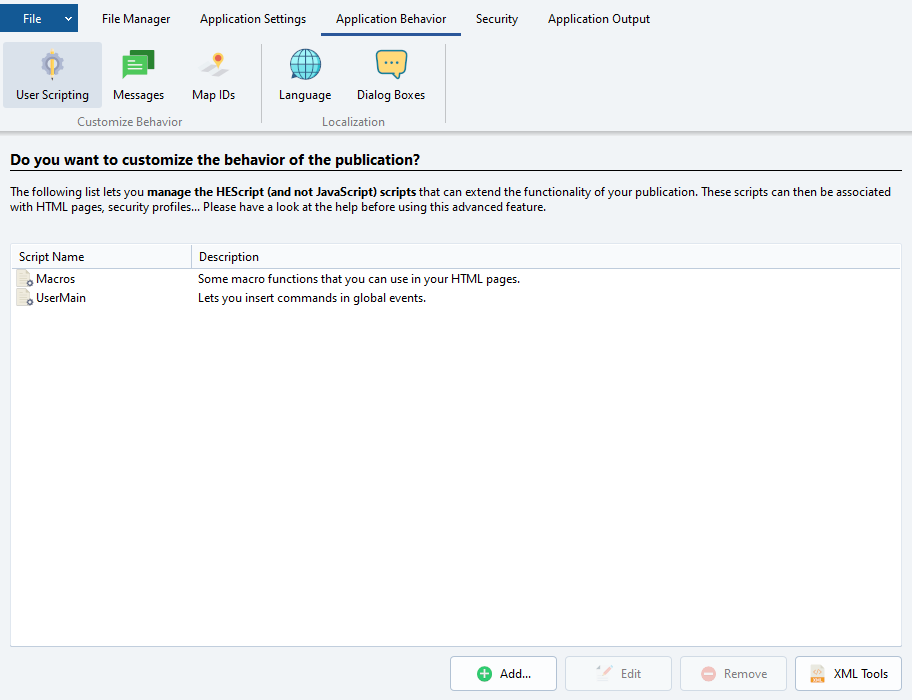This screenshot has width=912, height=700.
Task: Switch to the Application Settings tab
Action: coord(253,19)
